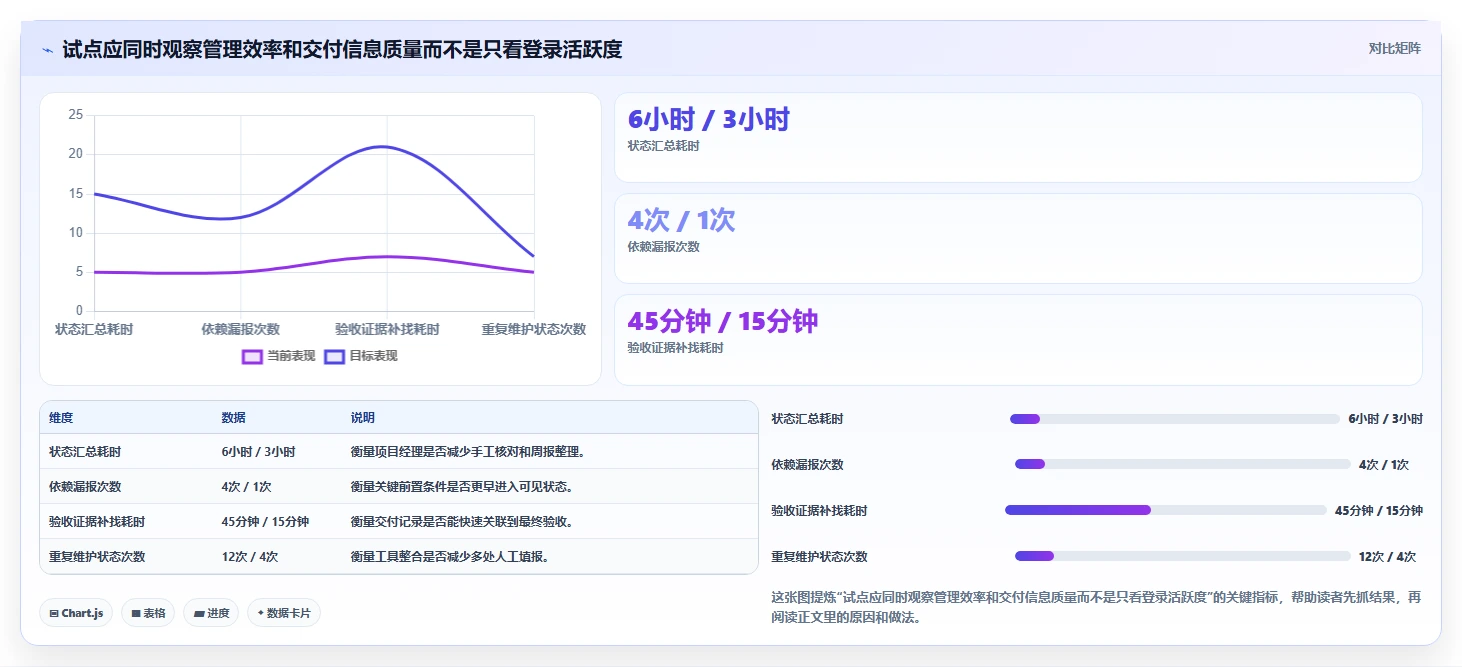
Task: Click the description 衡量关键前置条件是否更早进入可见状态
Action: coord(461,487)
